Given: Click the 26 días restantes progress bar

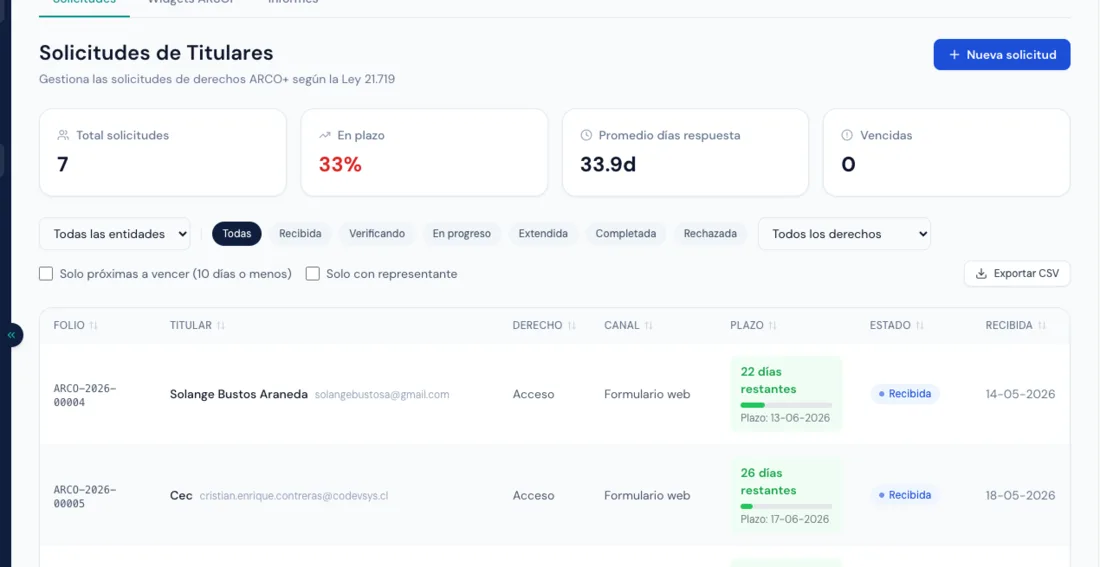Looking at the screenshot, I should [786, 506].
